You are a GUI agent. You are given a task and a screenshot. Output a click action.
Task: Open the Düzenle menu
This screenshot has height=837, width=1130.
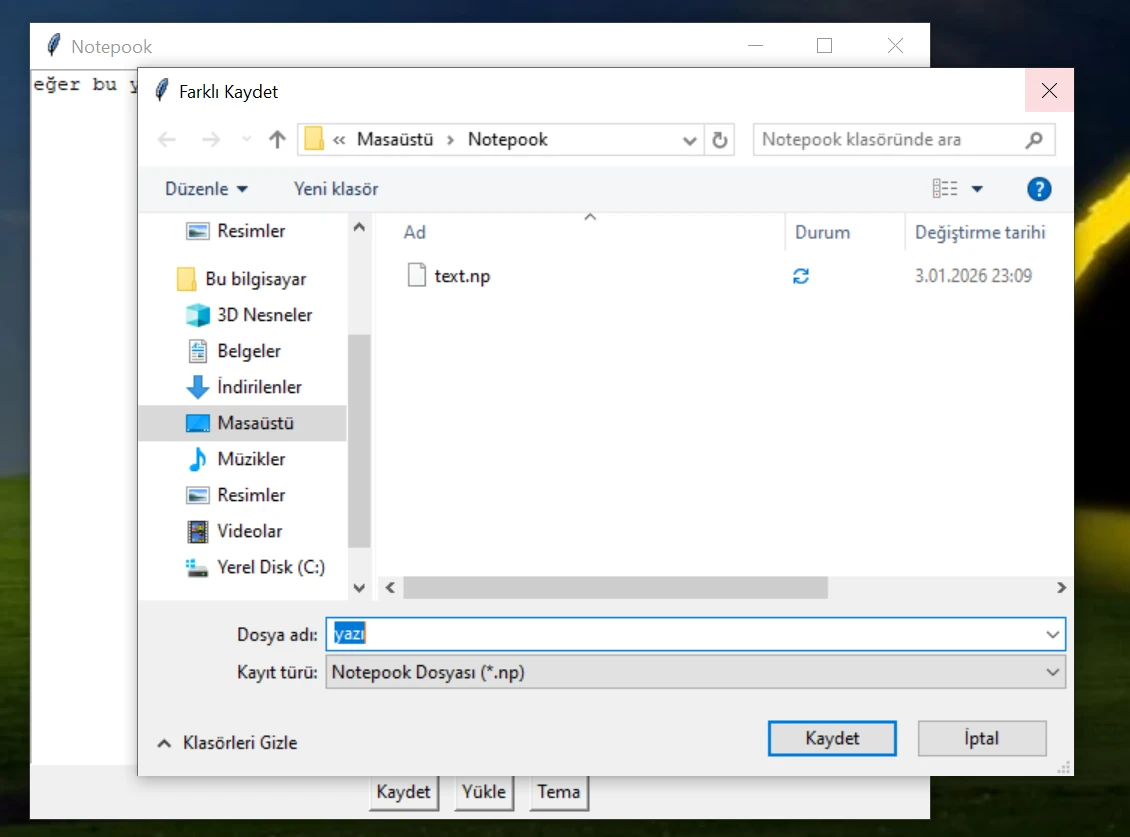tap(206, 189)
